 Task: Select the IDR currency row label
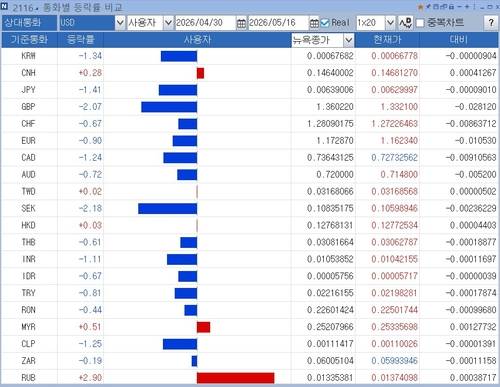click(28, 276)
